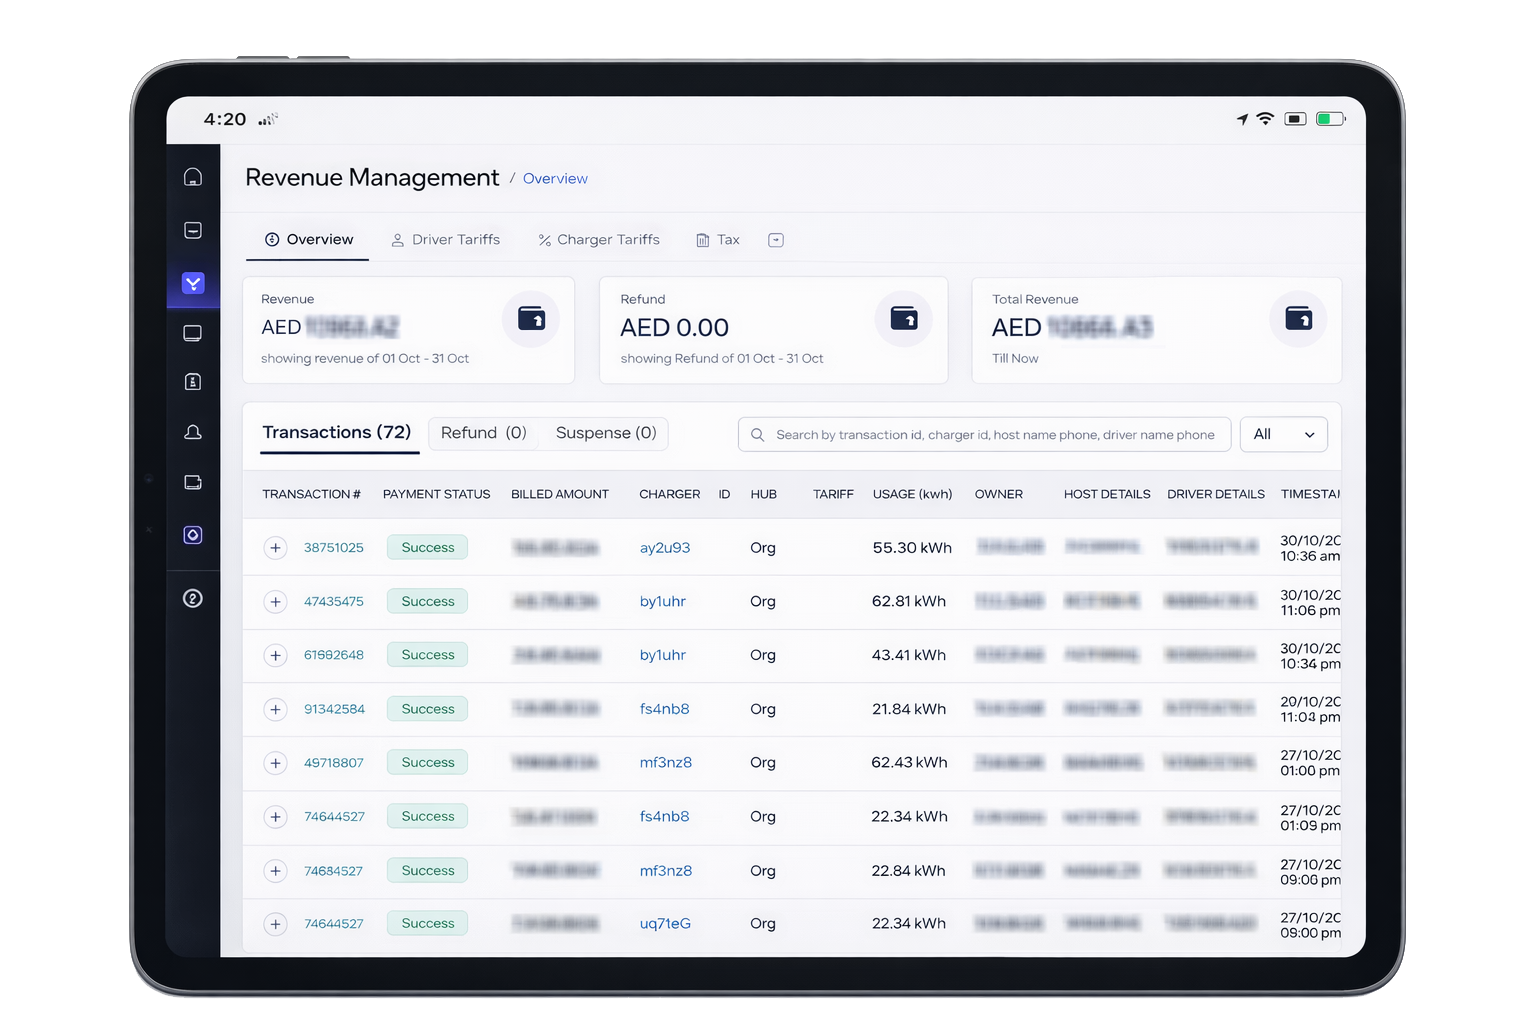Select the highlighted revenue icon in sidebar
Screen dimensions: 1536x1024
point(193,283)
